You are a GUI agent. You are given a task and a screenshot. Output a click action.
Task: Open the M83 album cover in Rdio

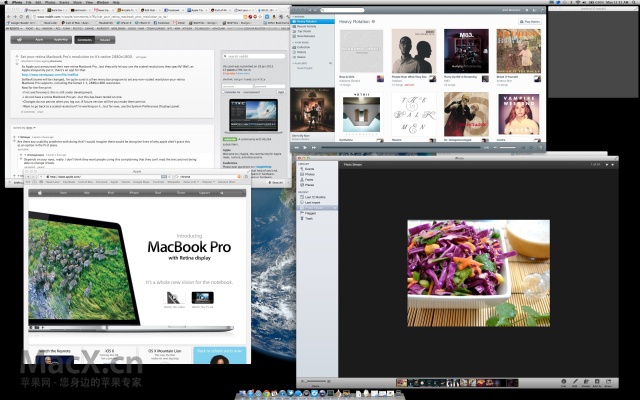[466, 51]
